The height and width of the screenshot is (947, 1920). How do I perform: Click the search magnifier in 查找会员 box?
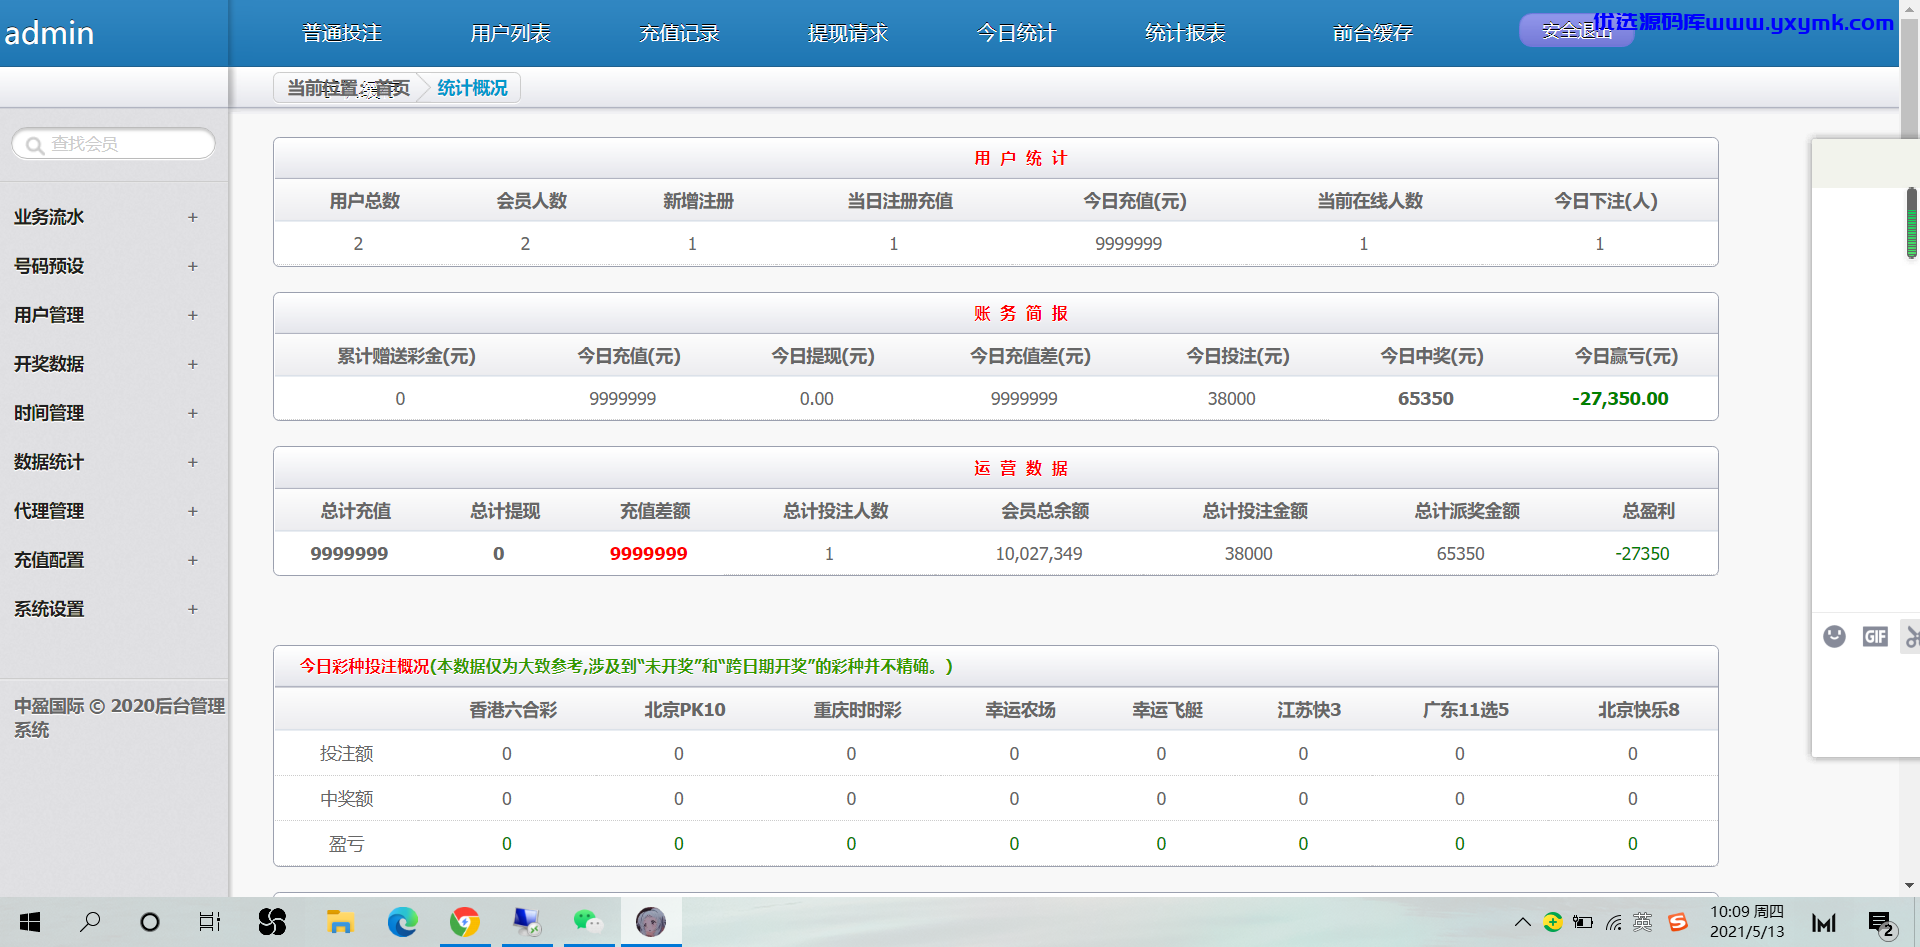[35, 145]
